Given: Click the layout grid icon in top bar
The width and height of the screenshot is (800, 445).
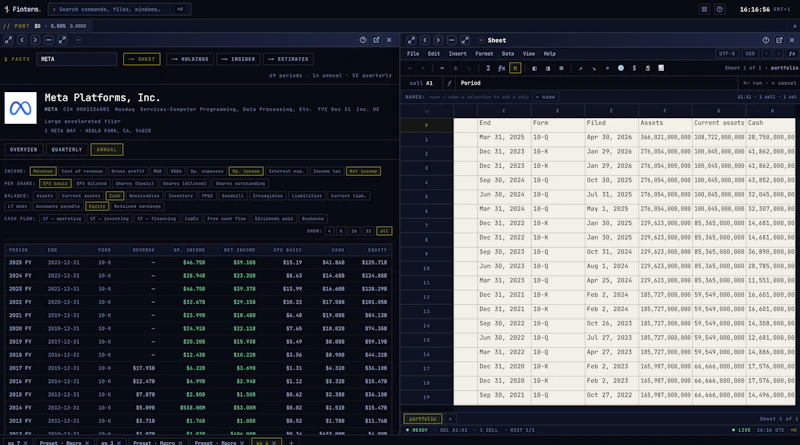Looking at the screenshot, I should 704,9.
